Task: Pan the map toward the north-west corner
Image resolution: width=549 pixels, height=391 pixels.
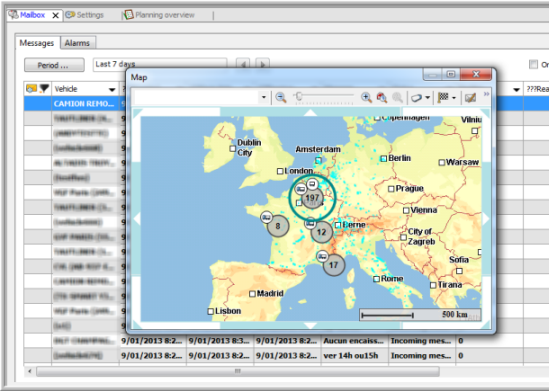Action: 137,112
